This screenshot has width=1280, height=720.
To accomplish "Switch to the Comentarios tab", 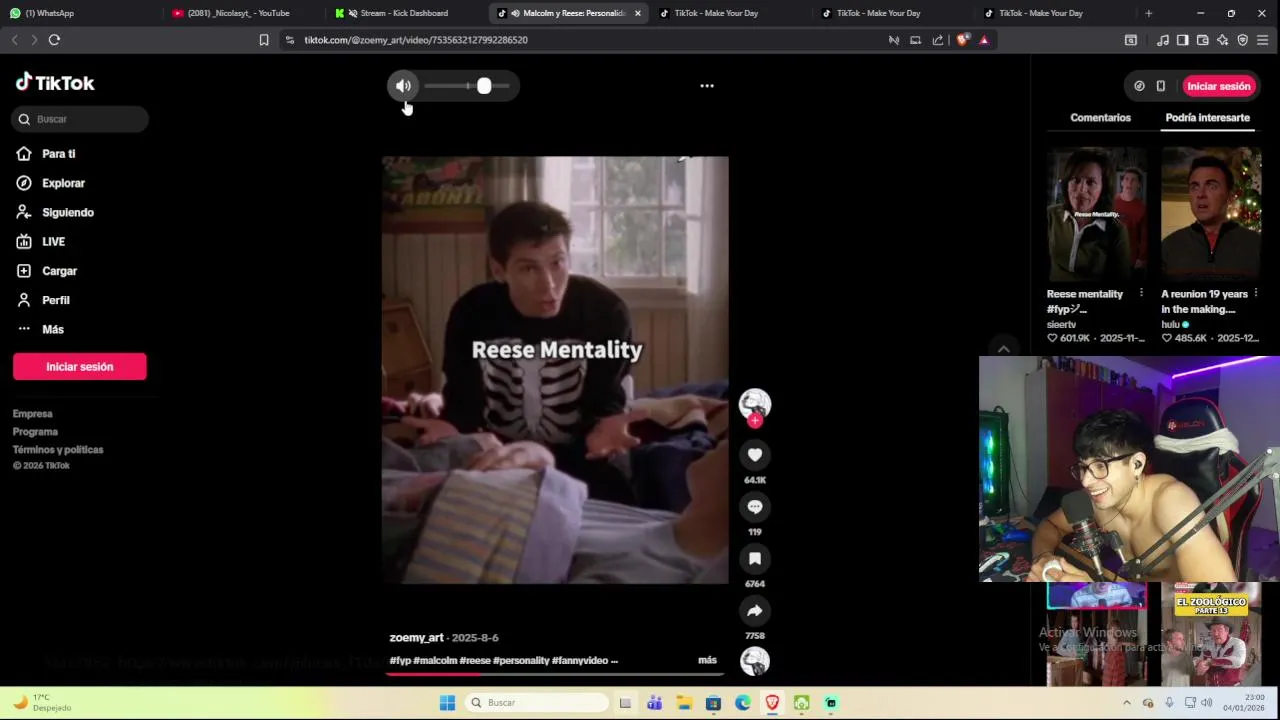I will click(1100, 118).
